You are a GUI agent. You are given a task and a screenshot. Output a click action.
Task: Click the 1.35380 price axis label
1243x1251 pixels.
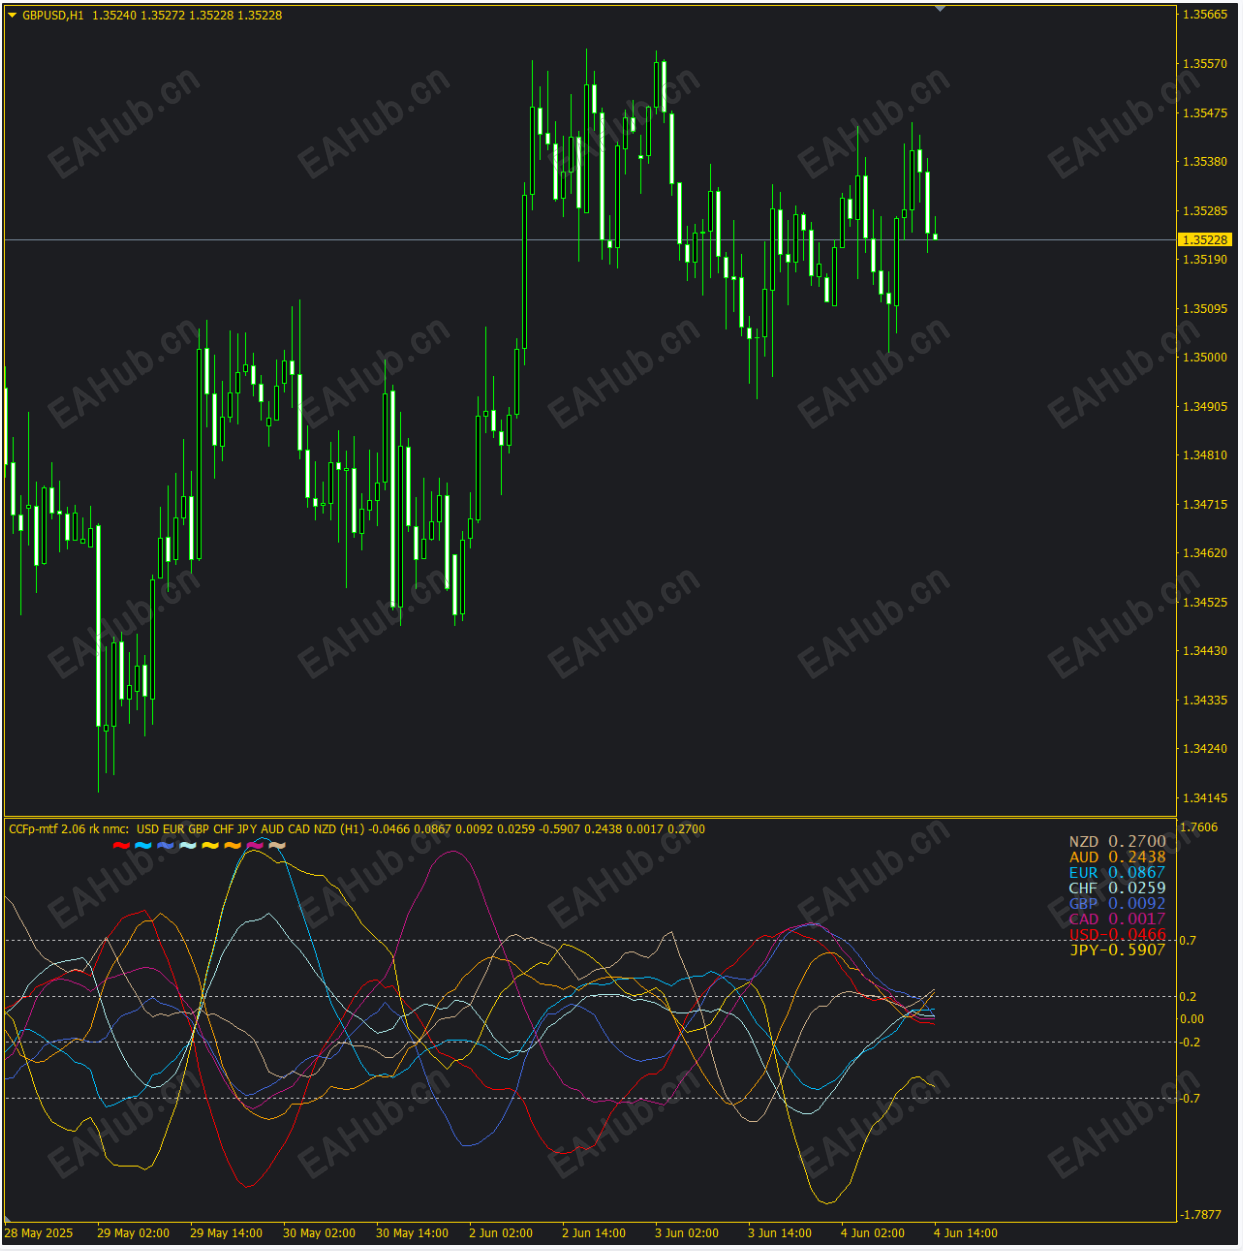tap(1205, 162)
